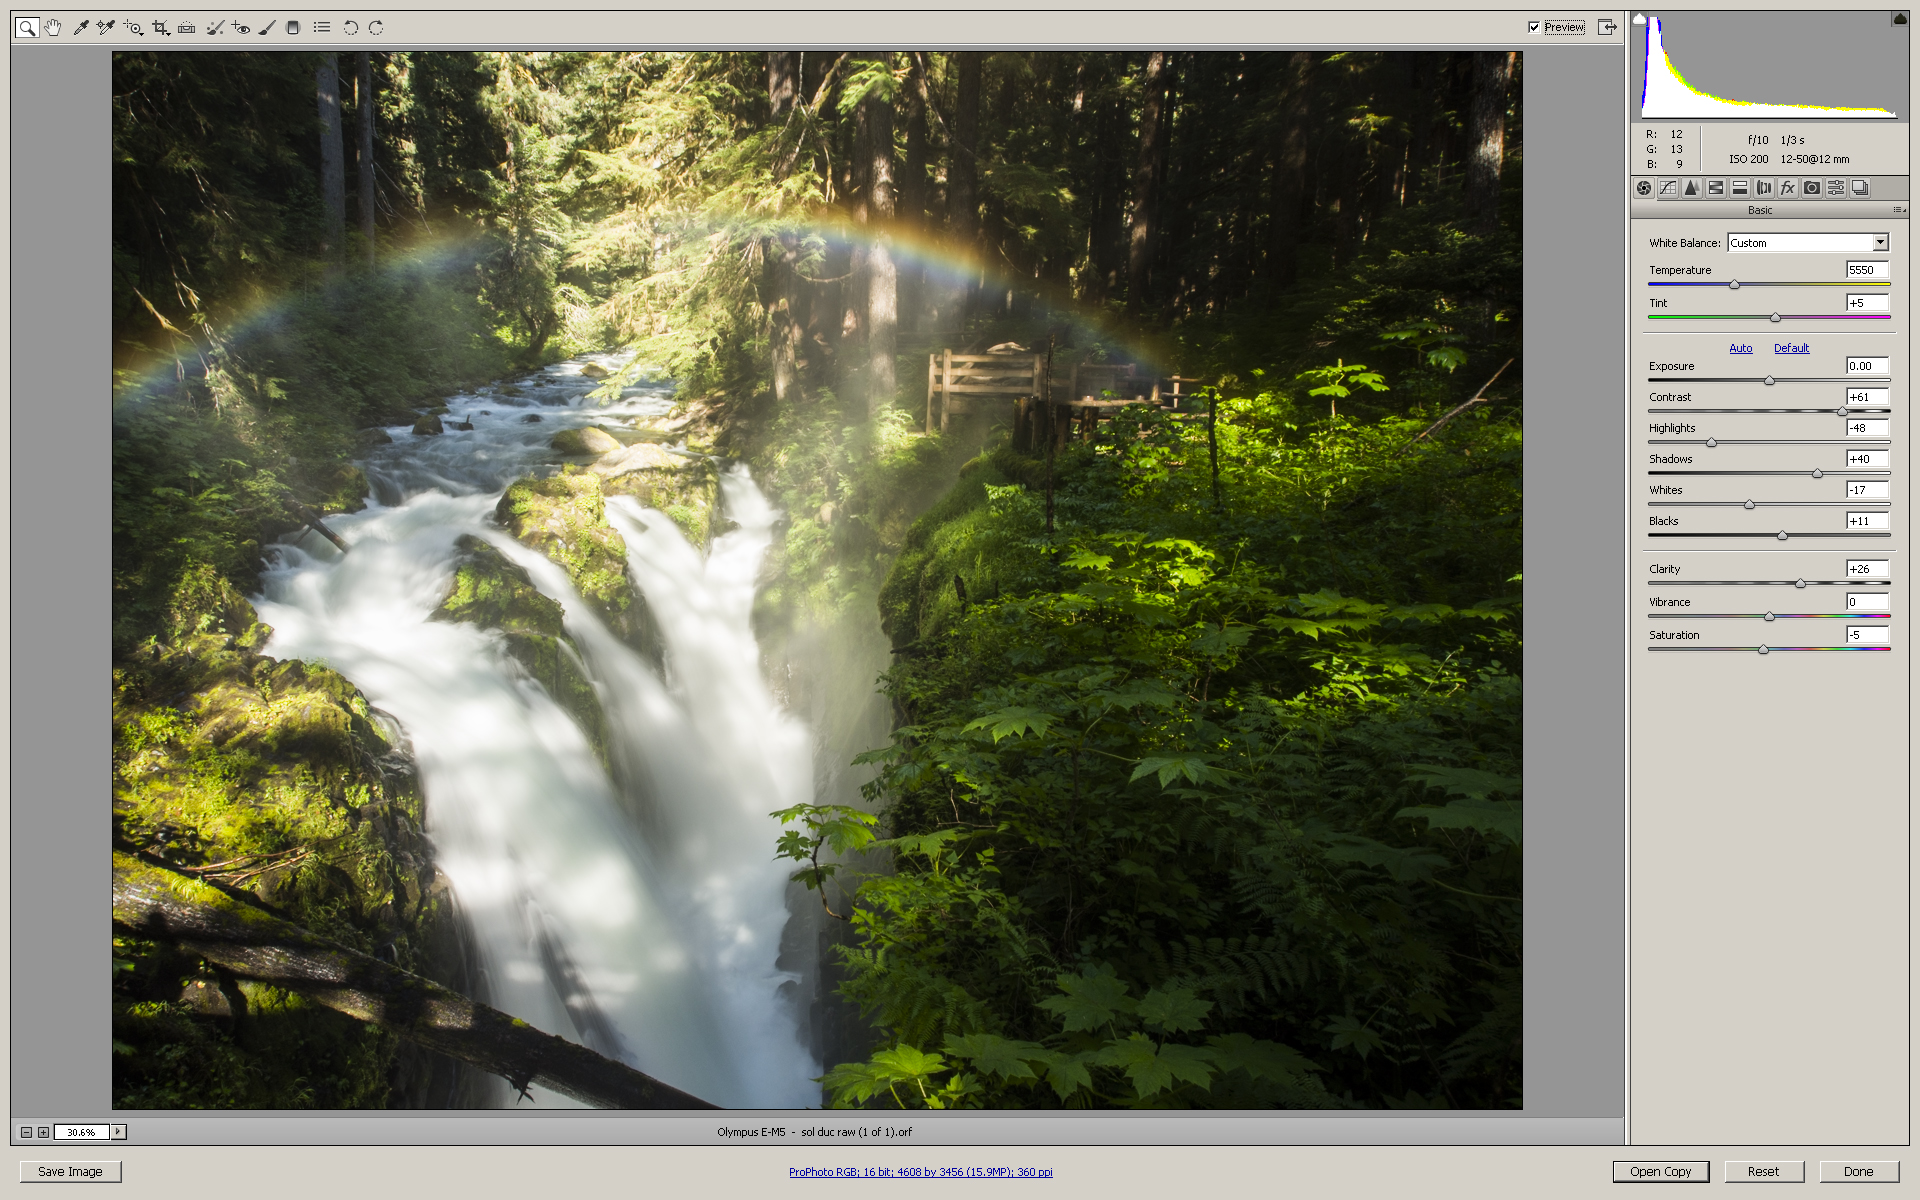Screen dimensions: 1920x1200
Task: Select the Red Eye Removal tool
Action: pos(240,28)
